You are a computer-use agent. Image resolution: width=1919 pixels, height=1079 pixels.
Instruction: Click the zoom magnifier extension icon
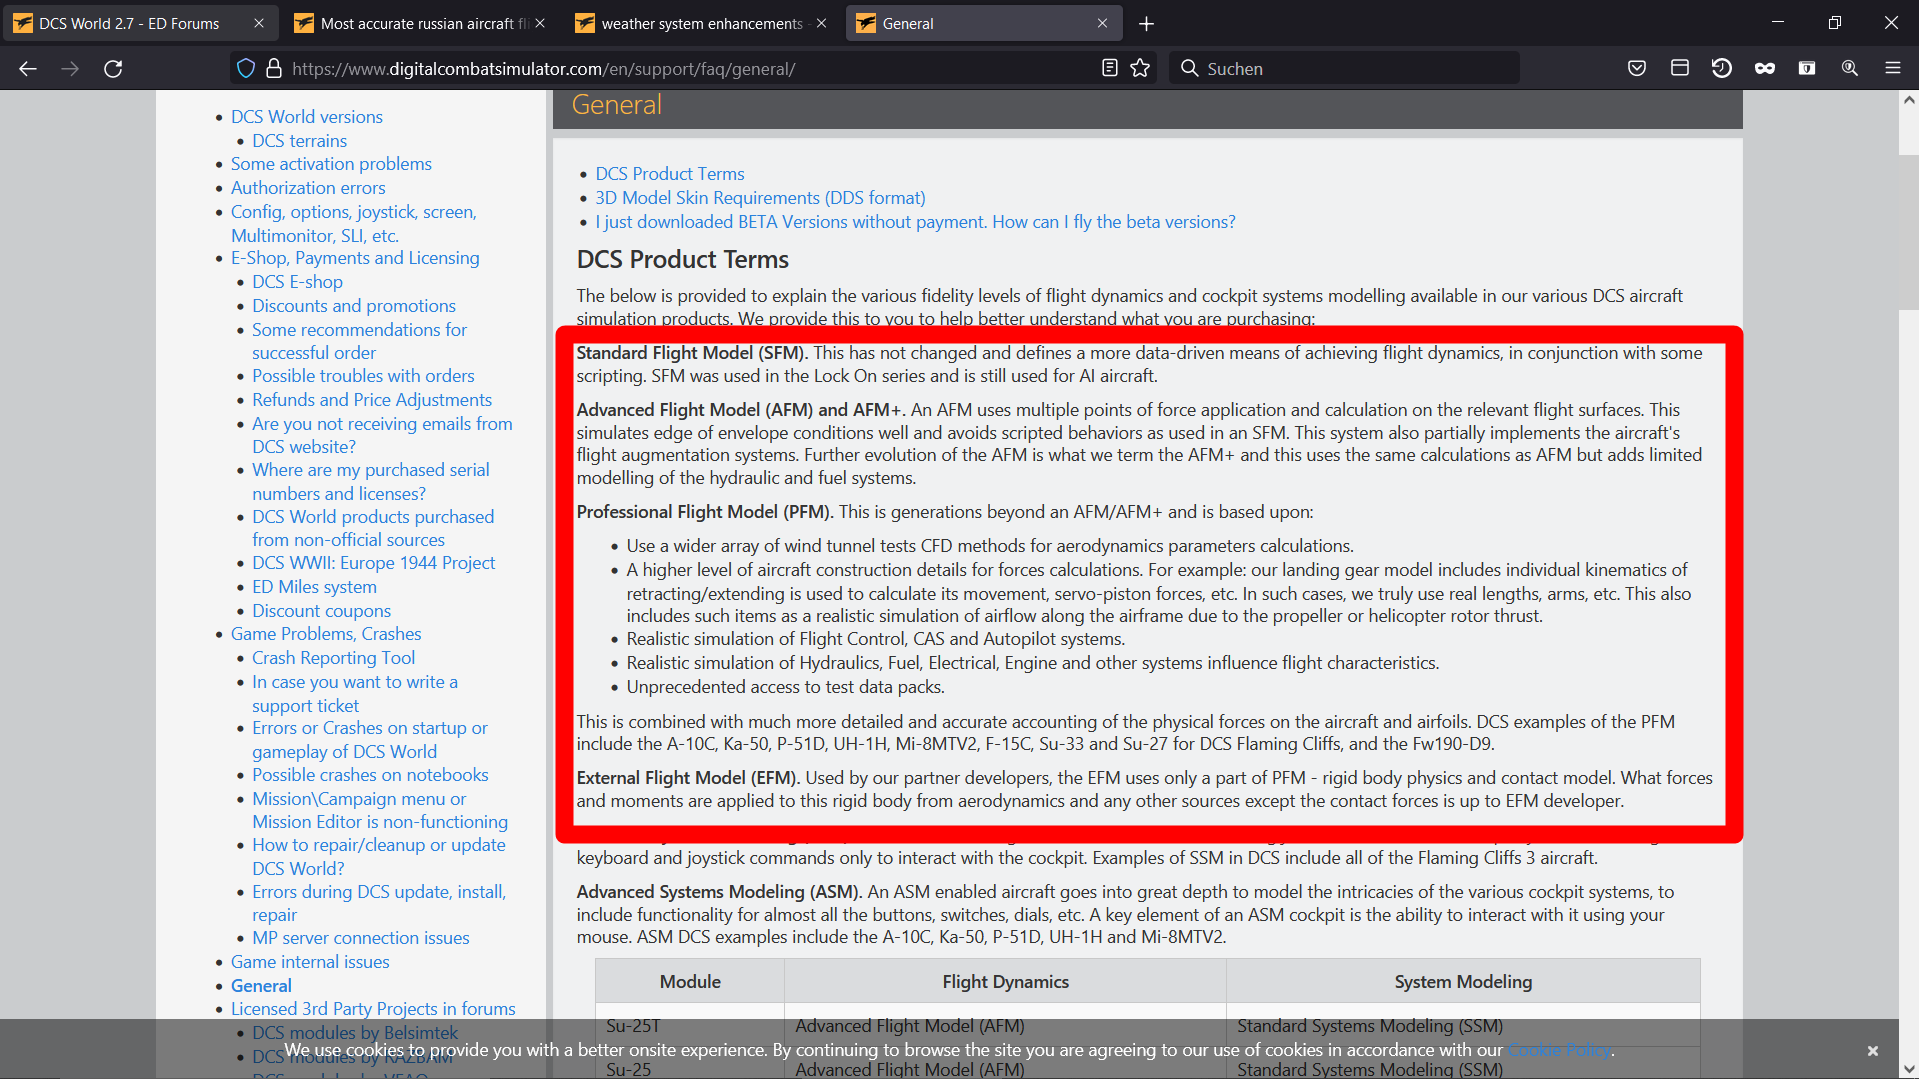[1850, 68]
